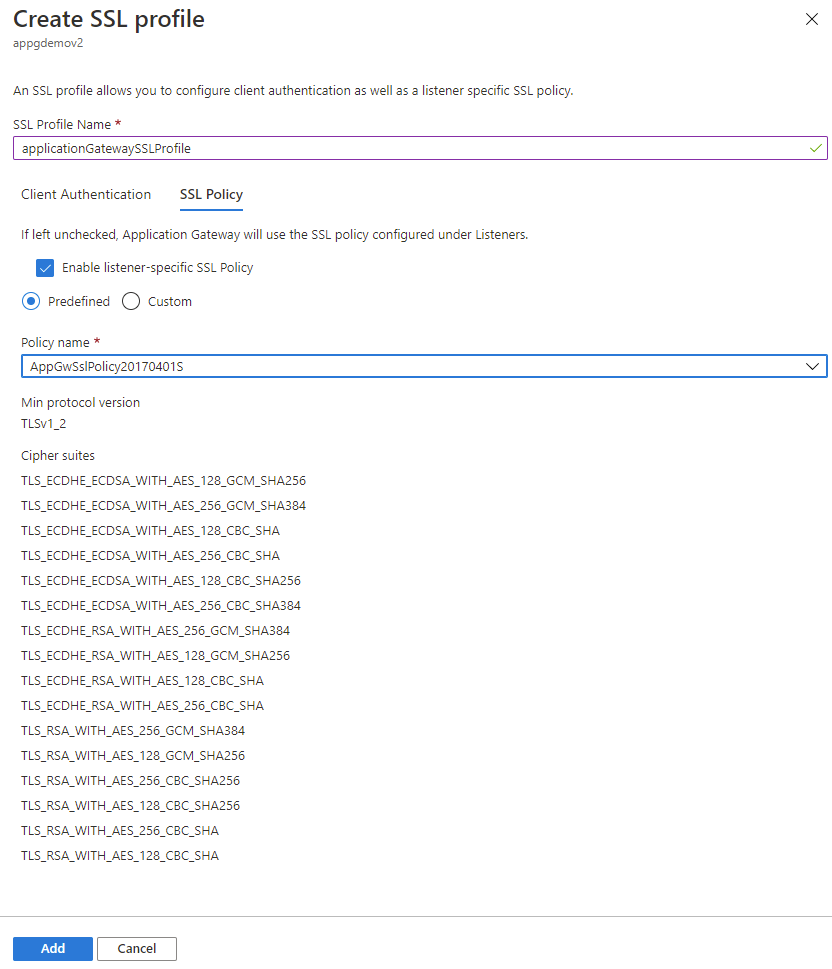Close the Create SSL profile panel
This screenshot has width=832, height=969.
coord(811,19)
